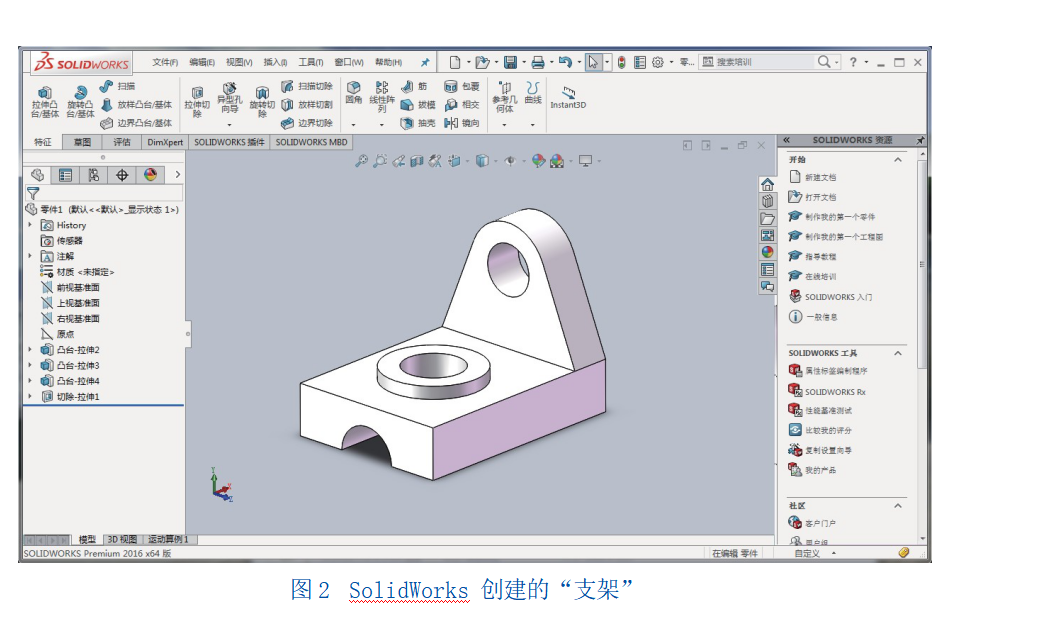Open the dropdown arrow under 异型孔向导
1054x618 pixels.
pyautogui.click(x=229, y=125)
